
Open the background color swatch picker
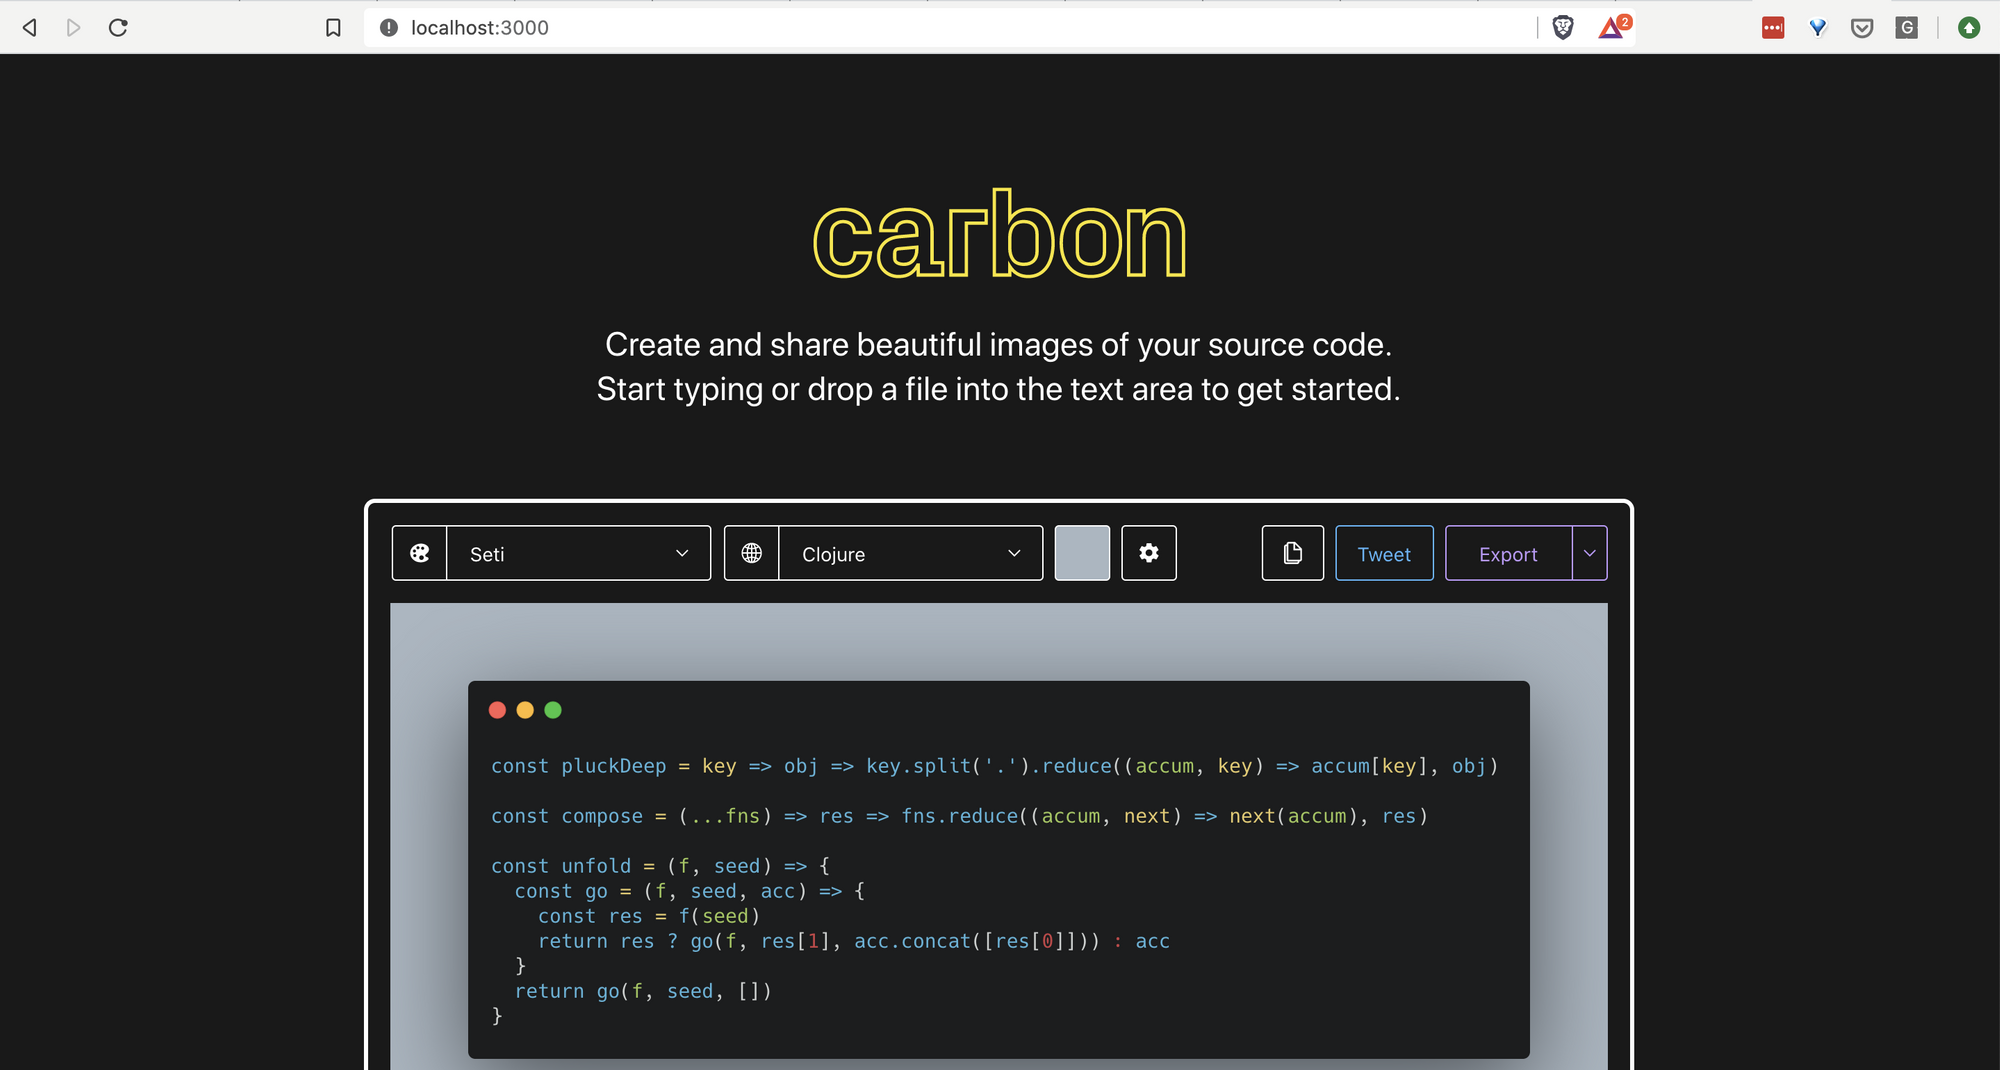1082,553
